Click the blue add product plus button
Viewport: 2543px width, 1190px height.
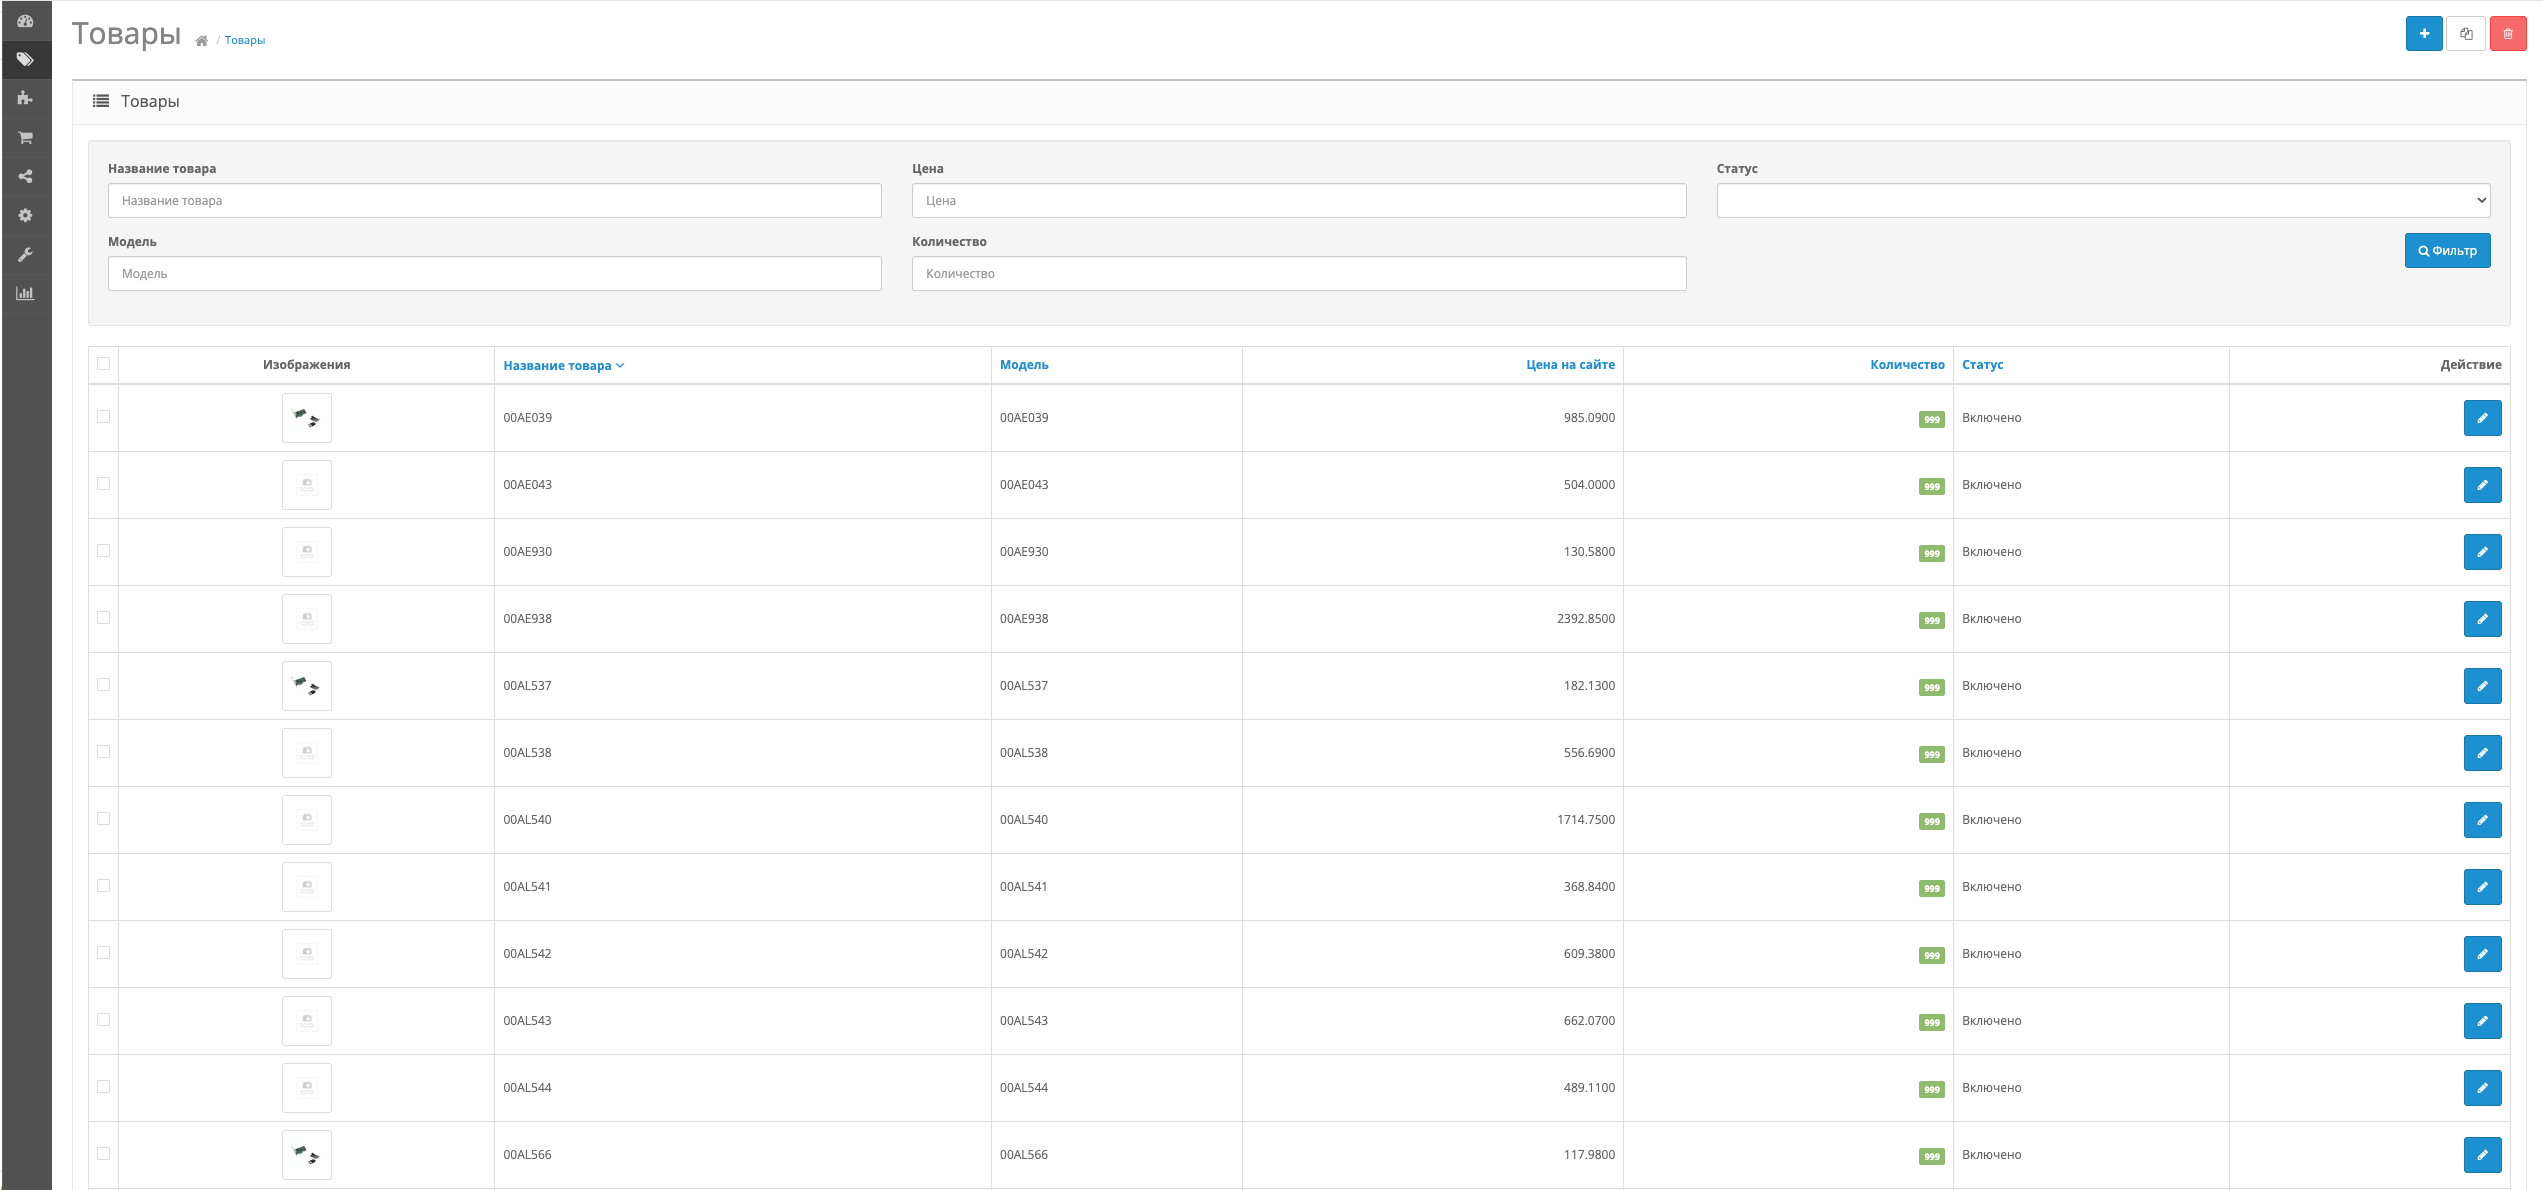[x=2423, y=33]
